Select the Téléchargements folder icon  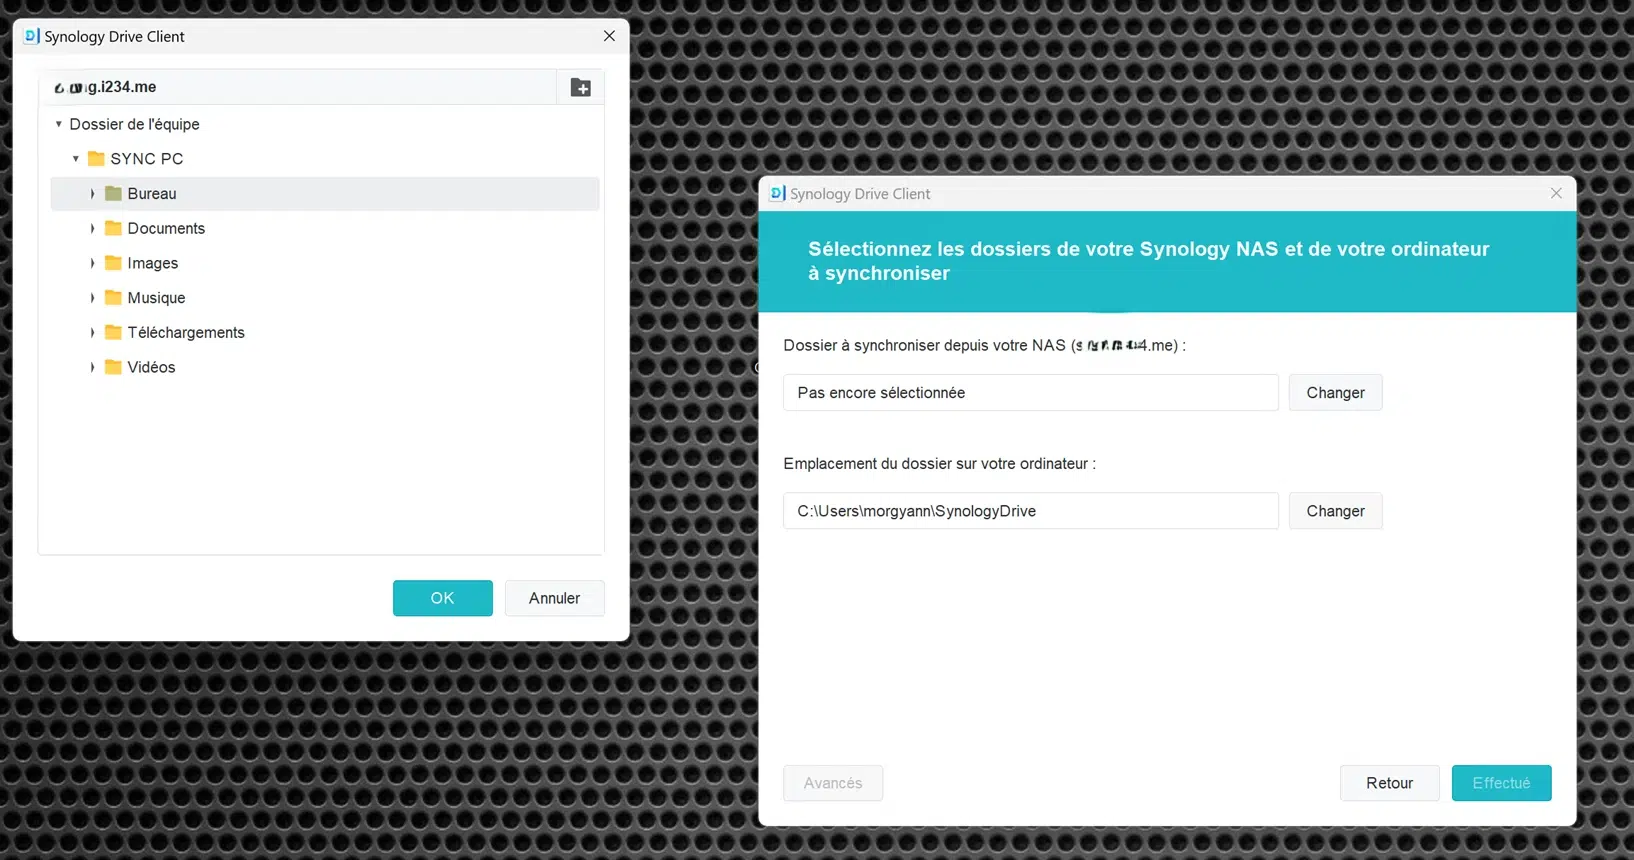113,332
